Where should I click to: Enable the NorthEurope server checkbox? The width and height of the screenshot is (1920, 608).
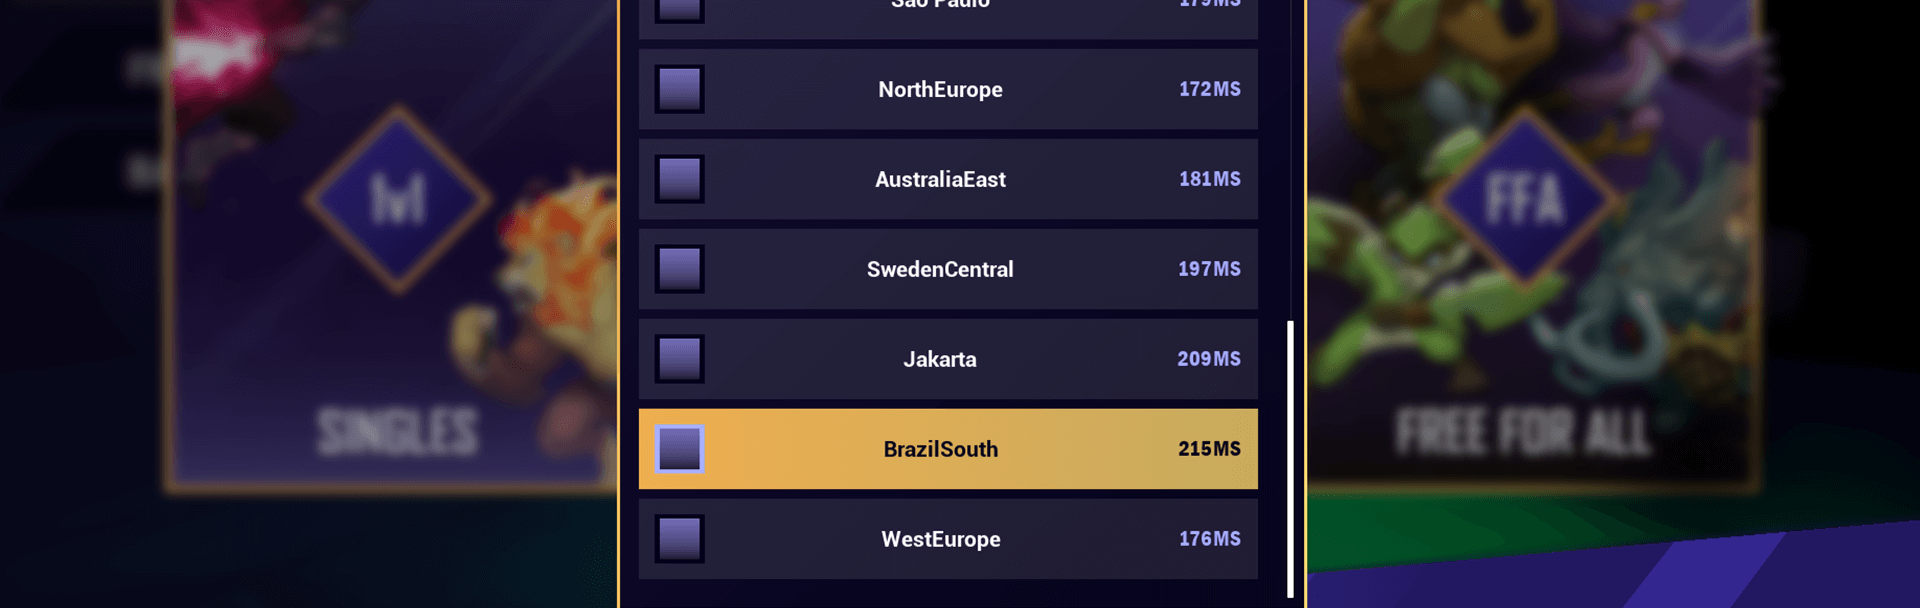(x=679, y=89)
